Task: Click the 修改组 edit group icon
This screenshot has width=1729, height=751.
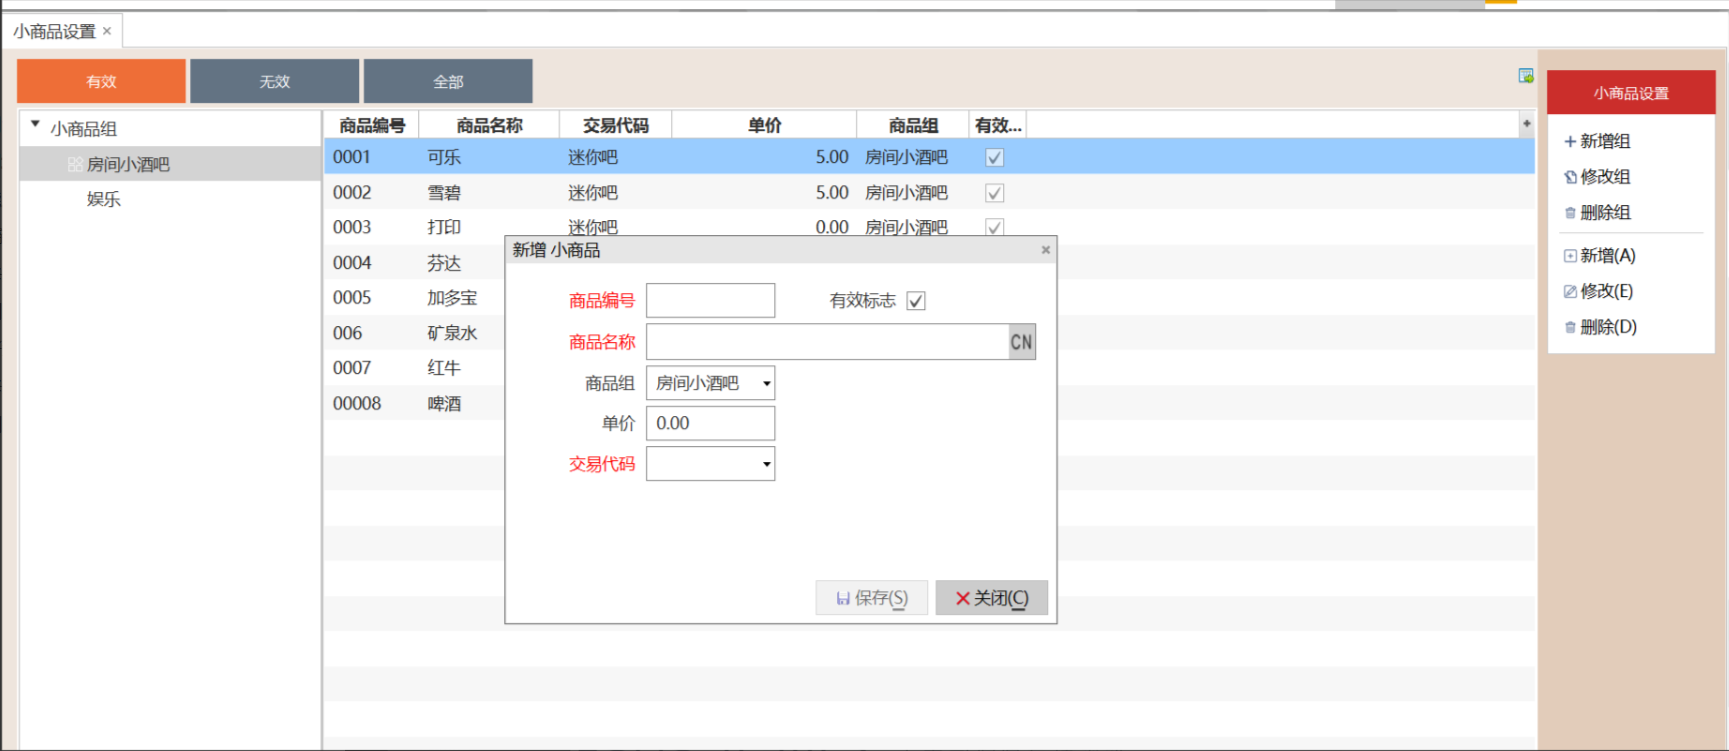Action: click(x=1570, y=177)
